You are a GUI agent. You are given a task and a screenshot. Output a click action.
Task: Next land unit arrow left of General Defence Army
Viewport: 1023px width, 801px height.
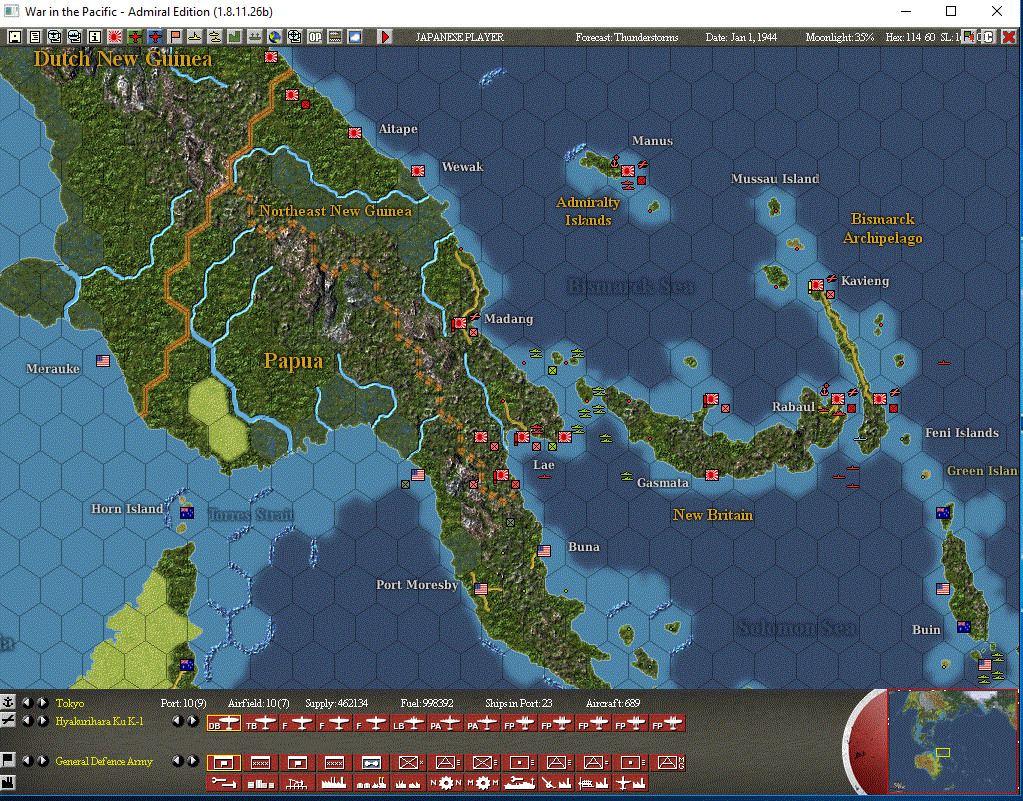pyautogui.click(x=42, y=761)
